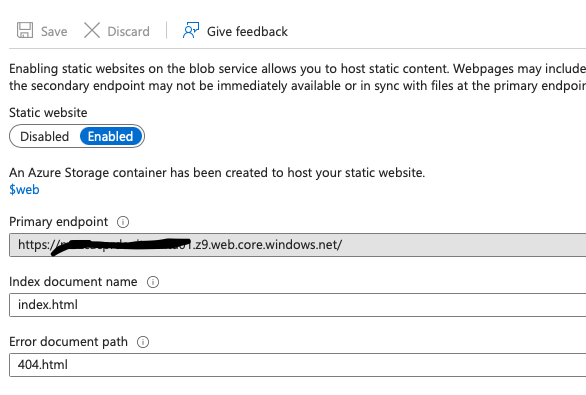This screenshot has height=395, width=586.
Task: Open the $web container link
Action: click(x=24, y=190)
